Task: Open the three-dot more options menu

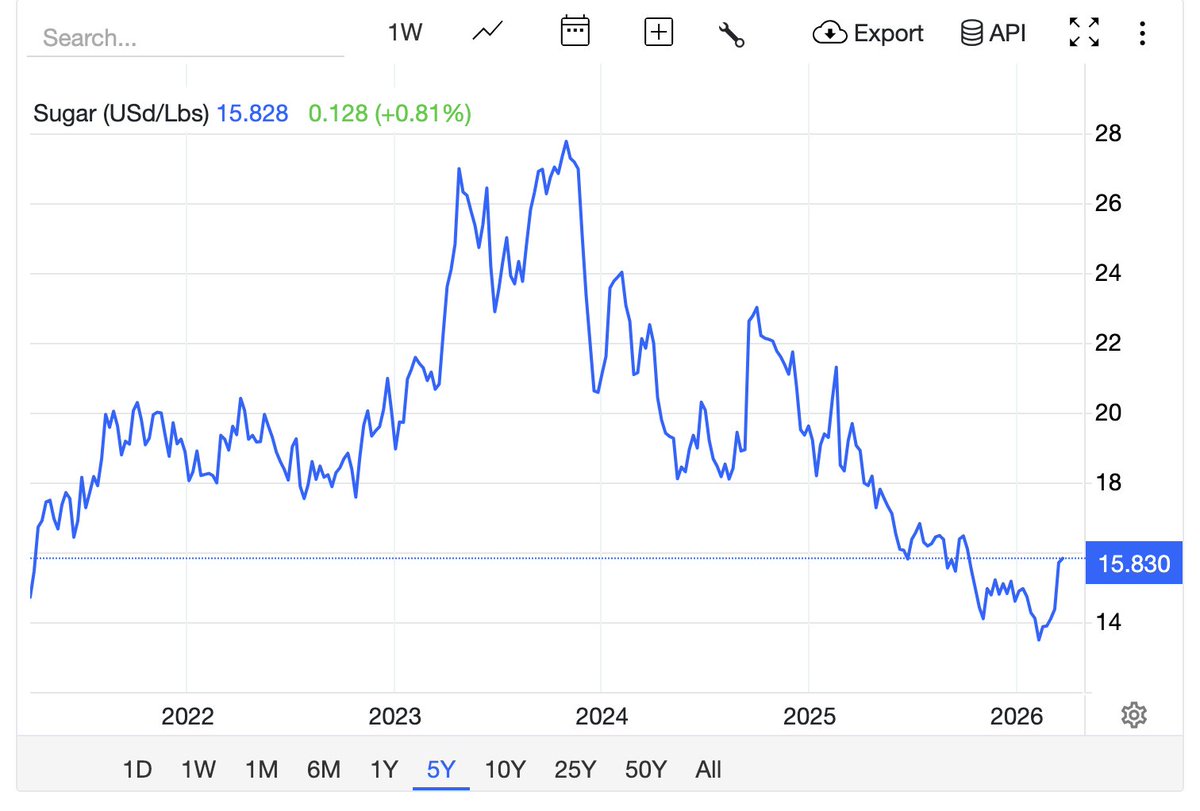Action: click(1142, 33)
